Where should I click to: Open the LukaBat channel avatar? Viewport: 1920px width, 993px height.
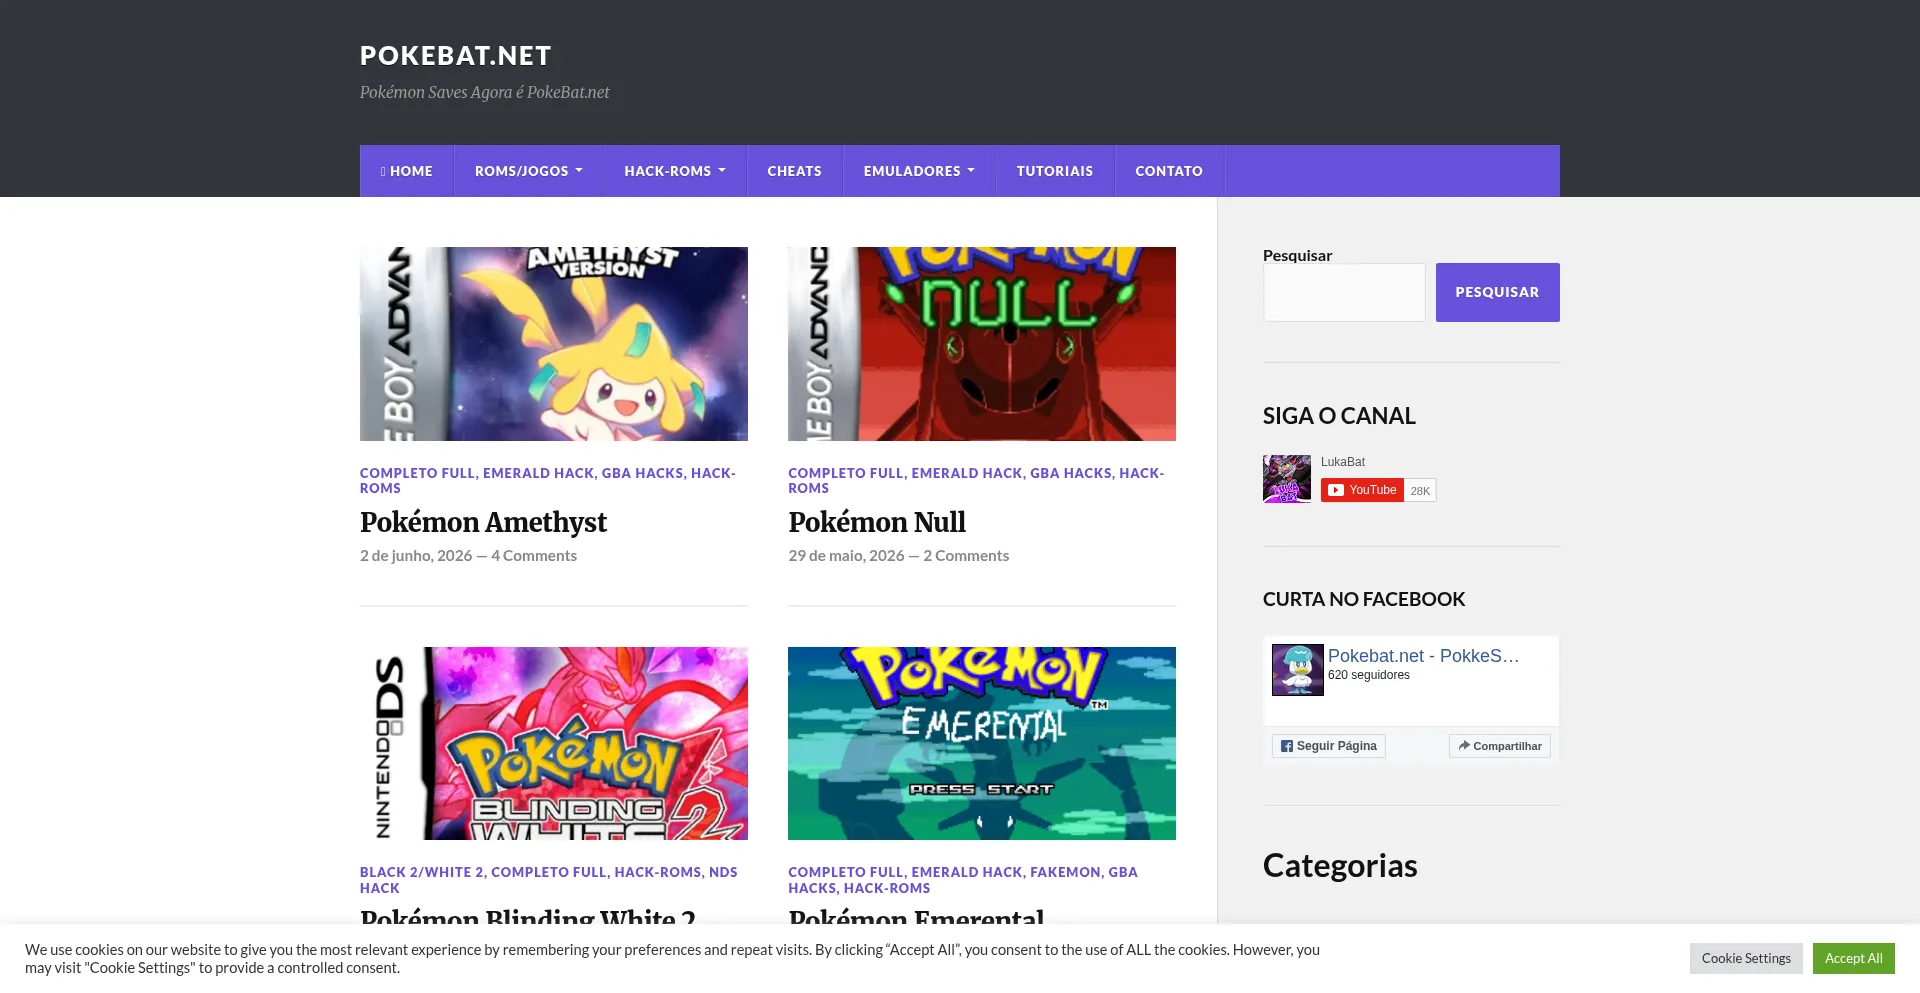click(1287, 479)
